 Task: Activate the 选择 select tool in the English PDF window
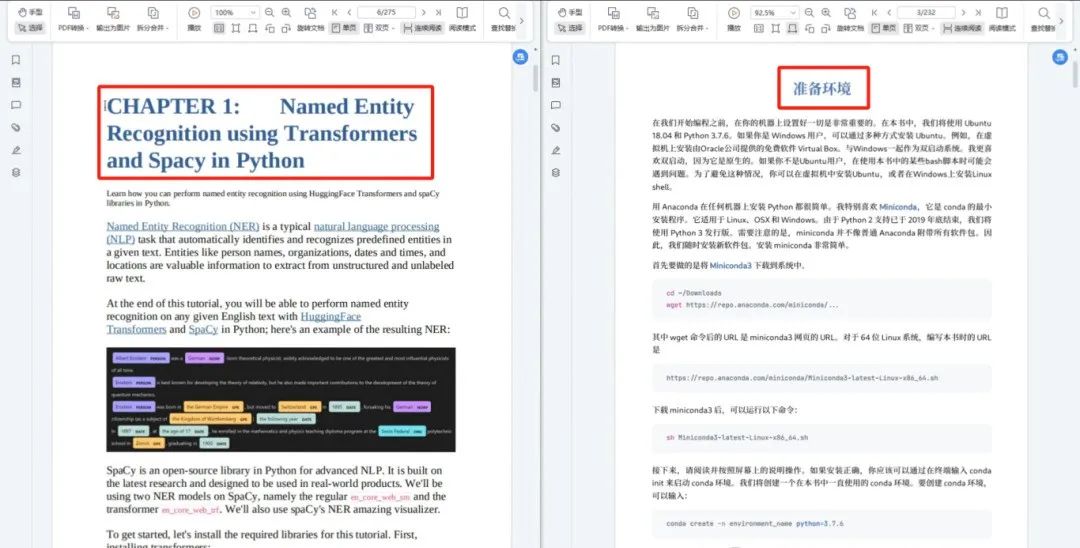(x=30, y=28)
